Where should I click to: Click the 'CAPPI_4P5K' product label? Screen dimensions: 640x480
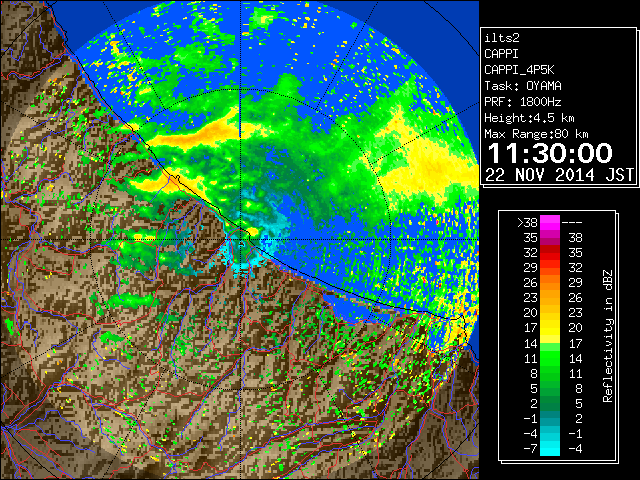(519, 70)
